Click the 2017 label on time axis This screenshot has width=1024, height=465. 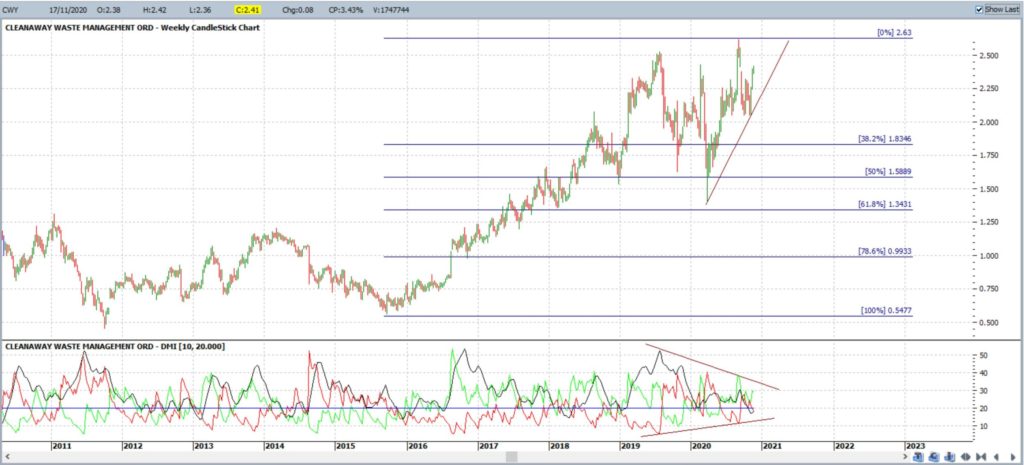(x=488, y=445)
